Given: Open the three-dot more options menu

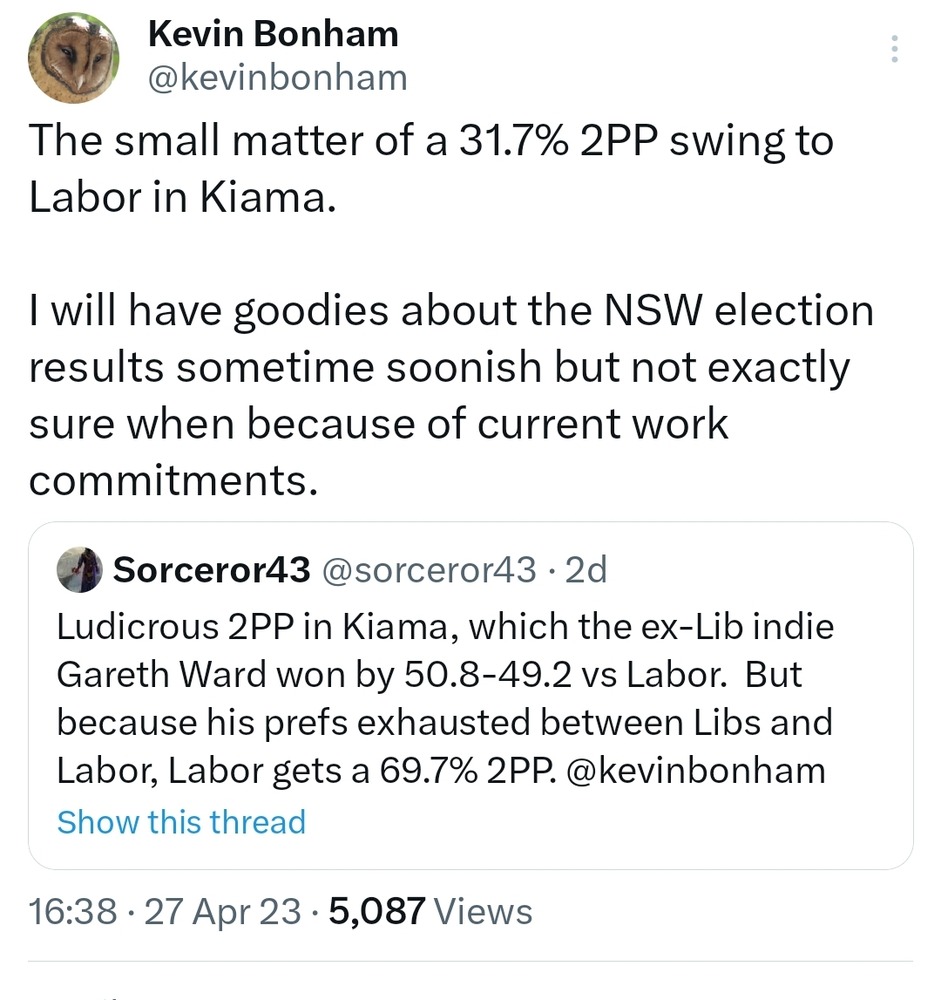Looking at the screenshot, I should point(894,49).
